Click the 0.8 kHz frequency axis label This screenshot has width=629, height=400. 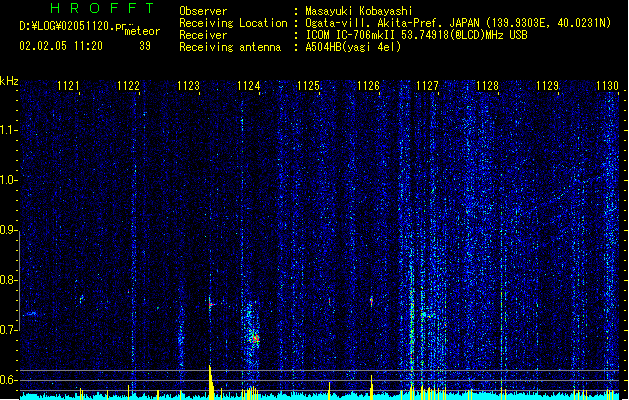8,280
